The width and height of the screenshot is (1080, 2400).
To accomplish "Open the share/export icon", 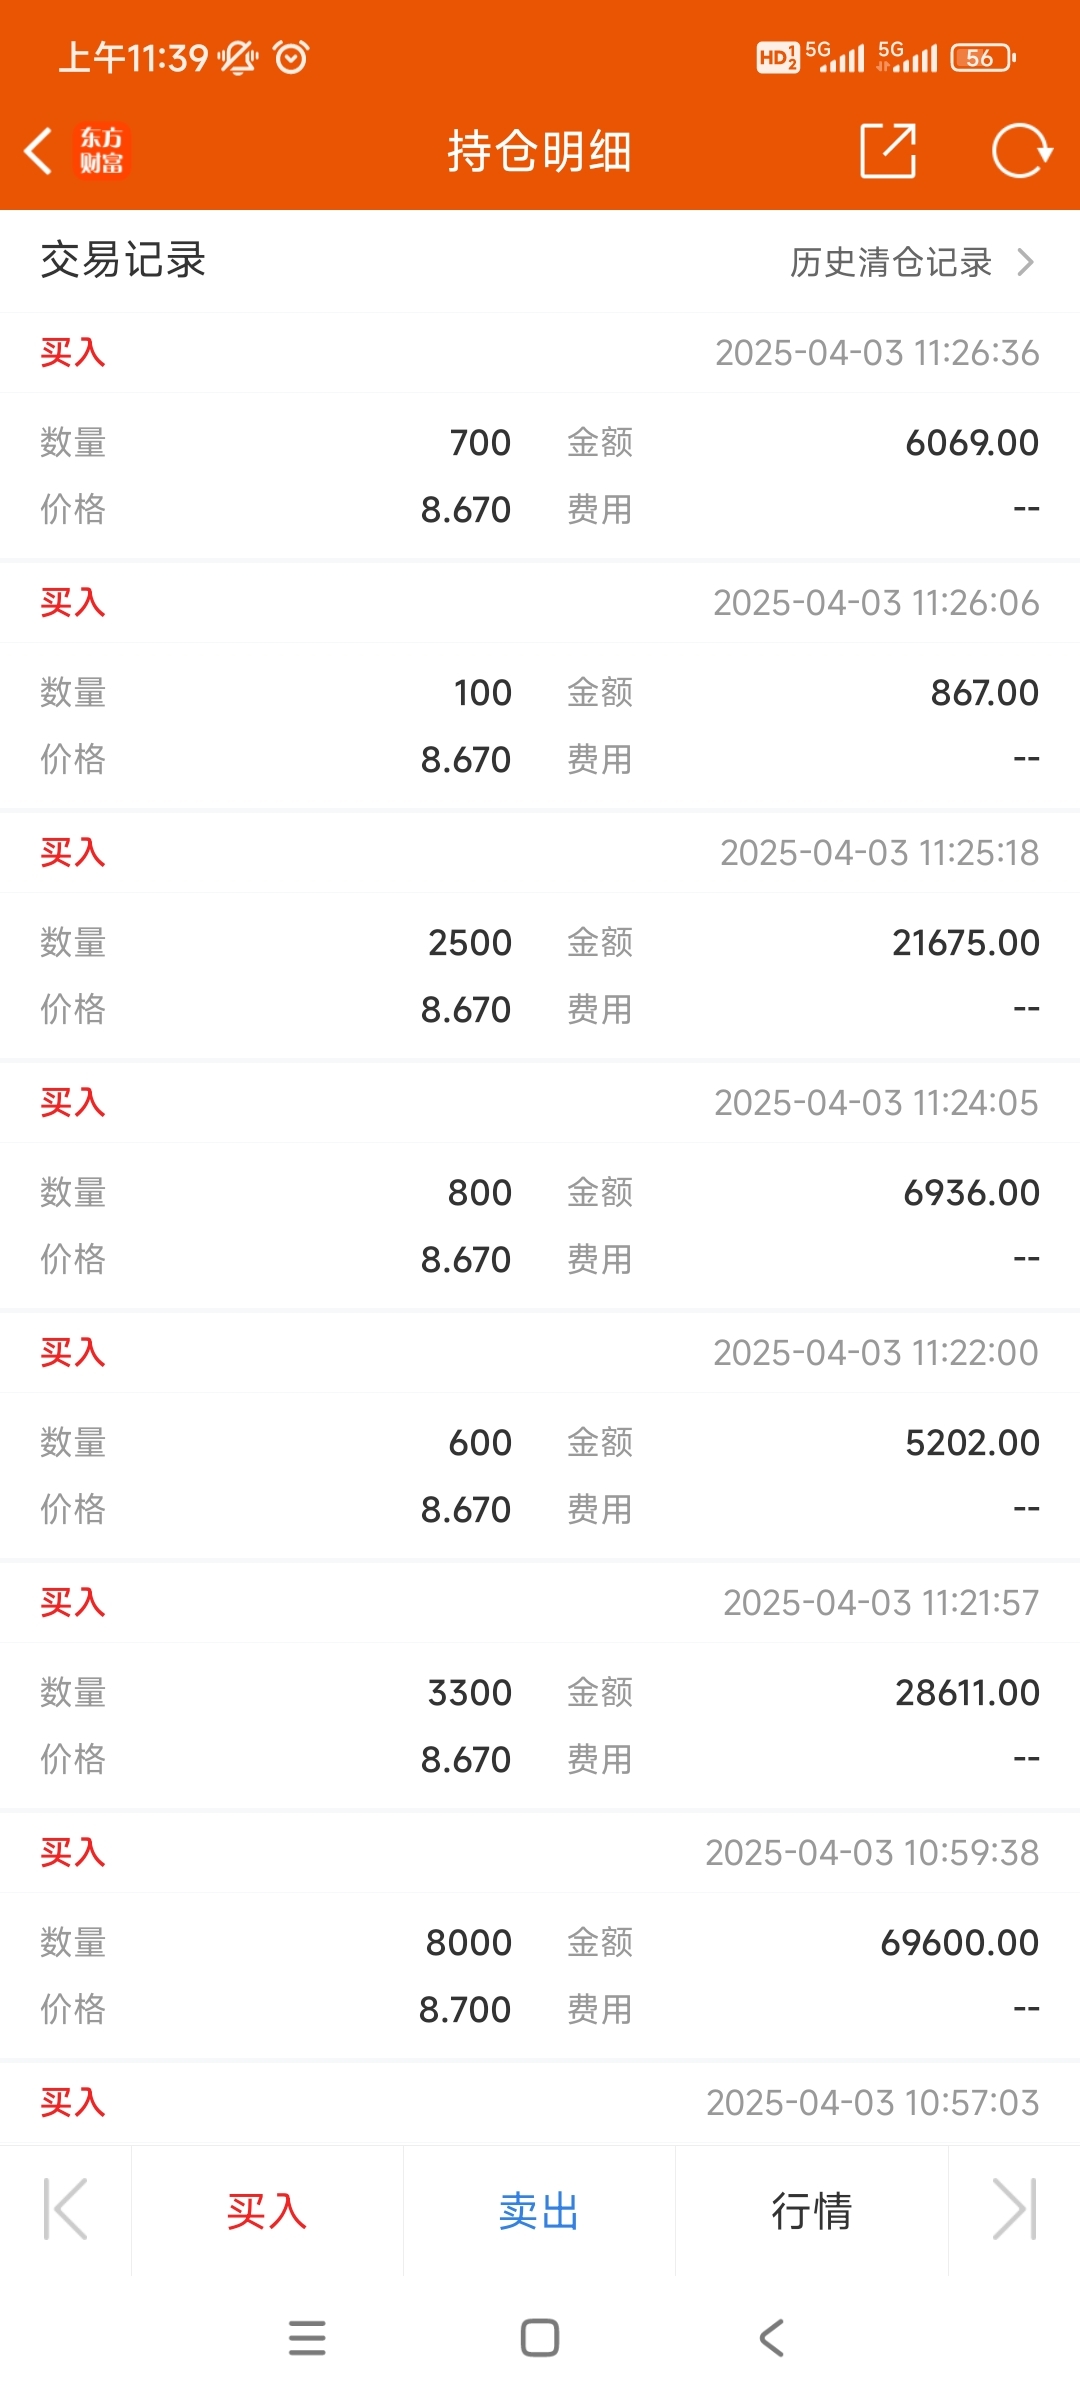I will [888, 151].
